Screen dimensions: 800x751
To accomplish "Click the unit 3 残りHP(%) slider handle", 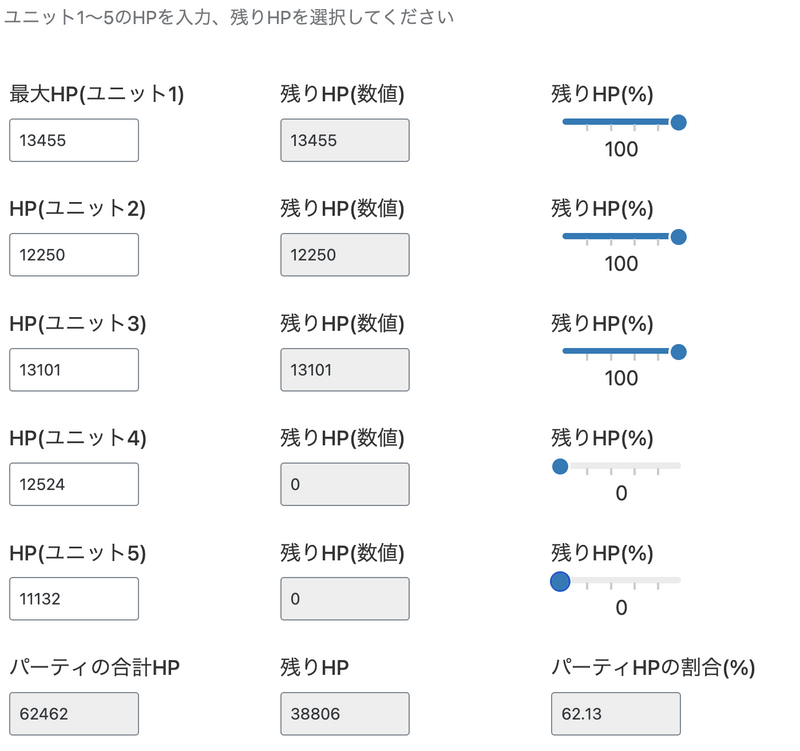I will click(679, 351).
